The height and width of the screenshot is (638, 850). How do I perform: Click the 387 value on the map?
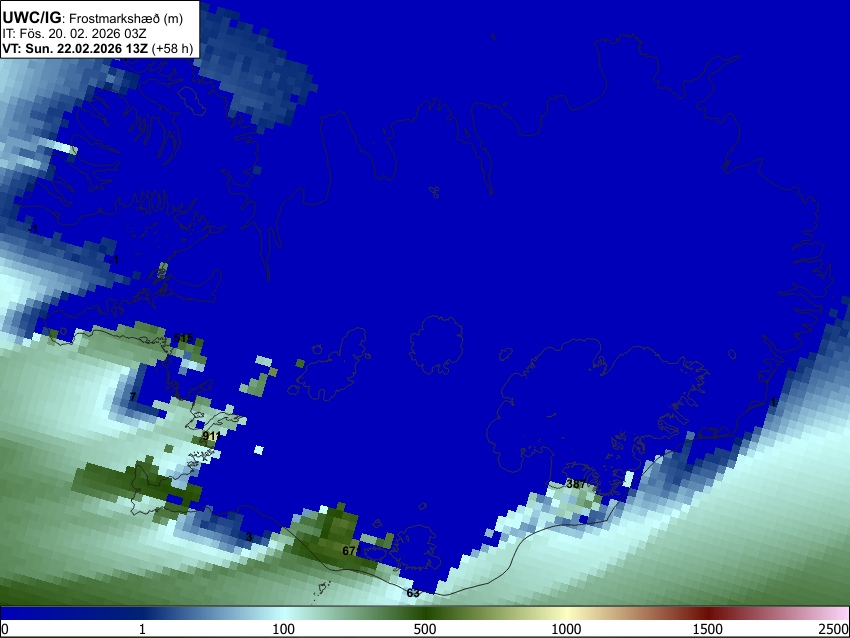[576, 484]
